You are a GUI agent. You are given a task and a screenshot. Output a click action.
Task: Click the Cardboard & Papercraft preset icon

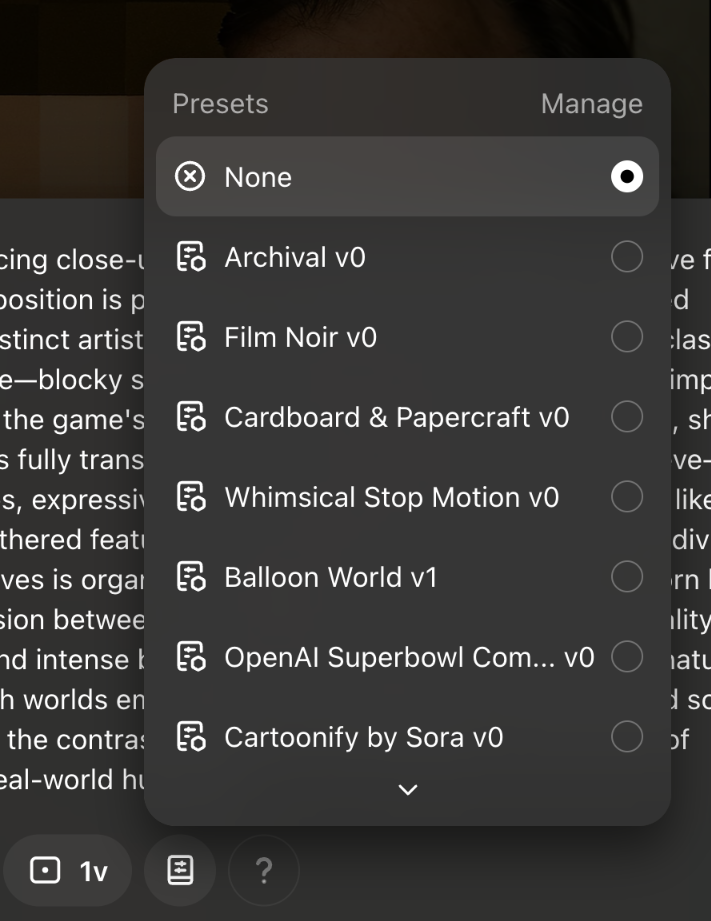(191, 417)
